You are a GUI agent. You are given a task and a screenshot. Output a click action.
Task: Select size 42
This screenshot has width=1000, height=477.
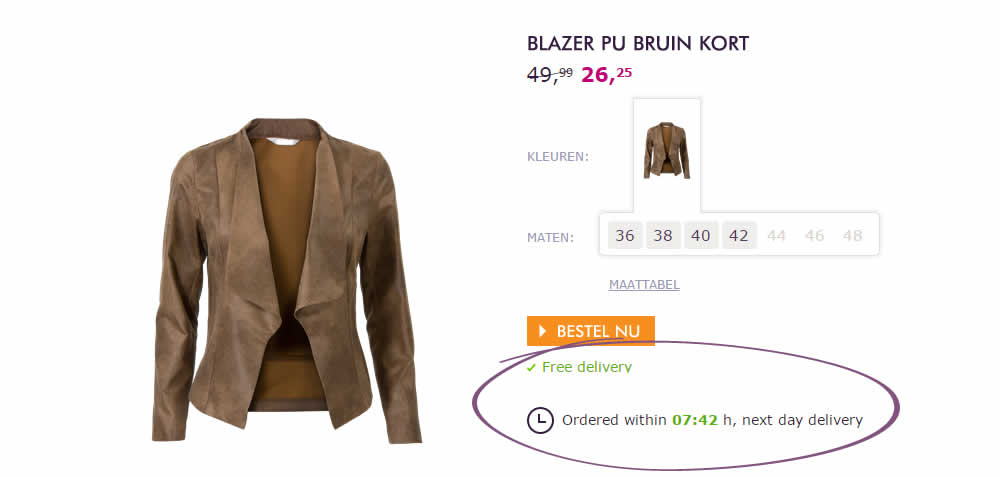coord(739,236)
